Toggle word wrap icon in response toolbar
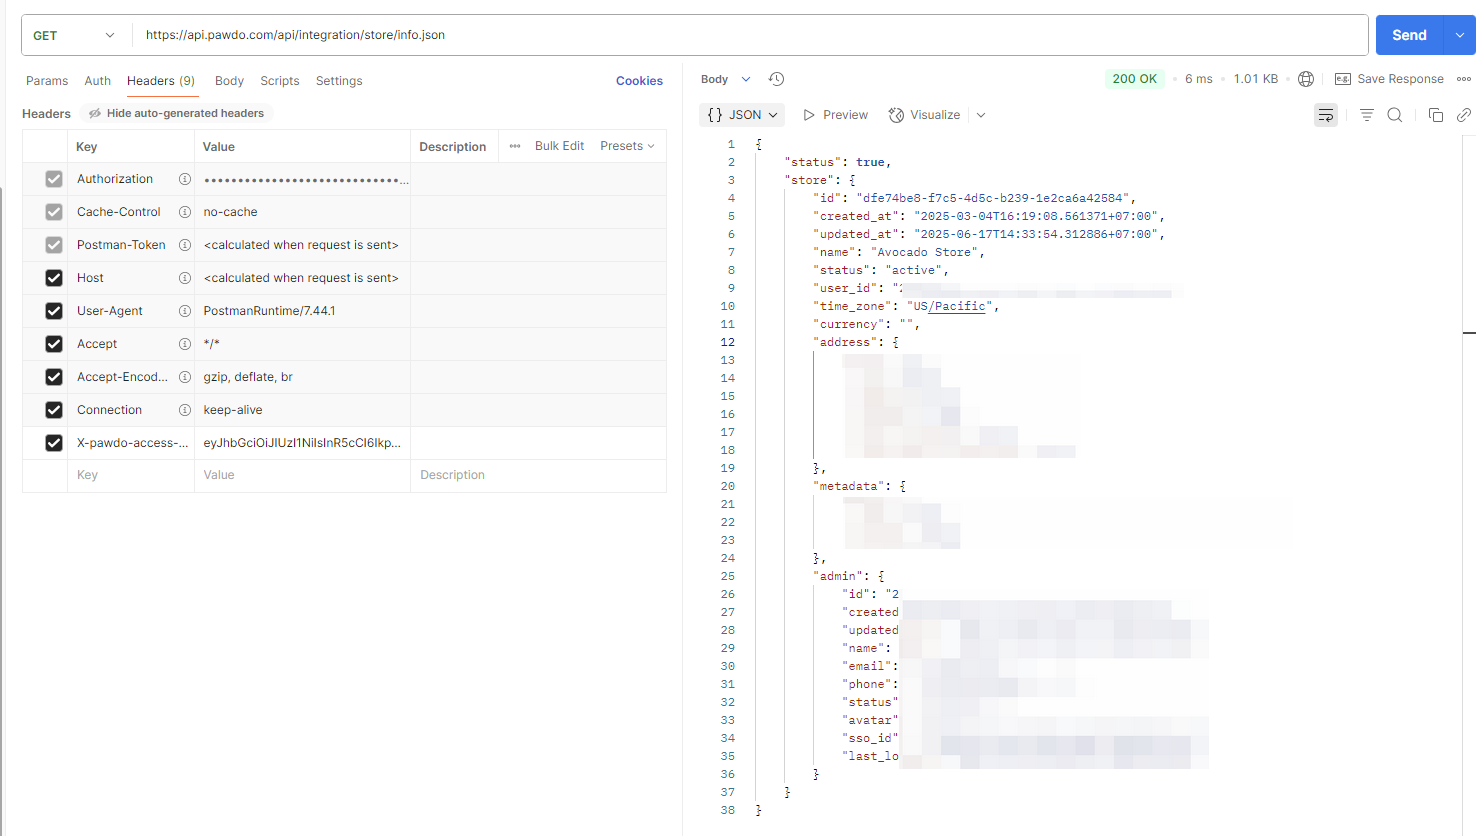 click(x=1326, y=115)
